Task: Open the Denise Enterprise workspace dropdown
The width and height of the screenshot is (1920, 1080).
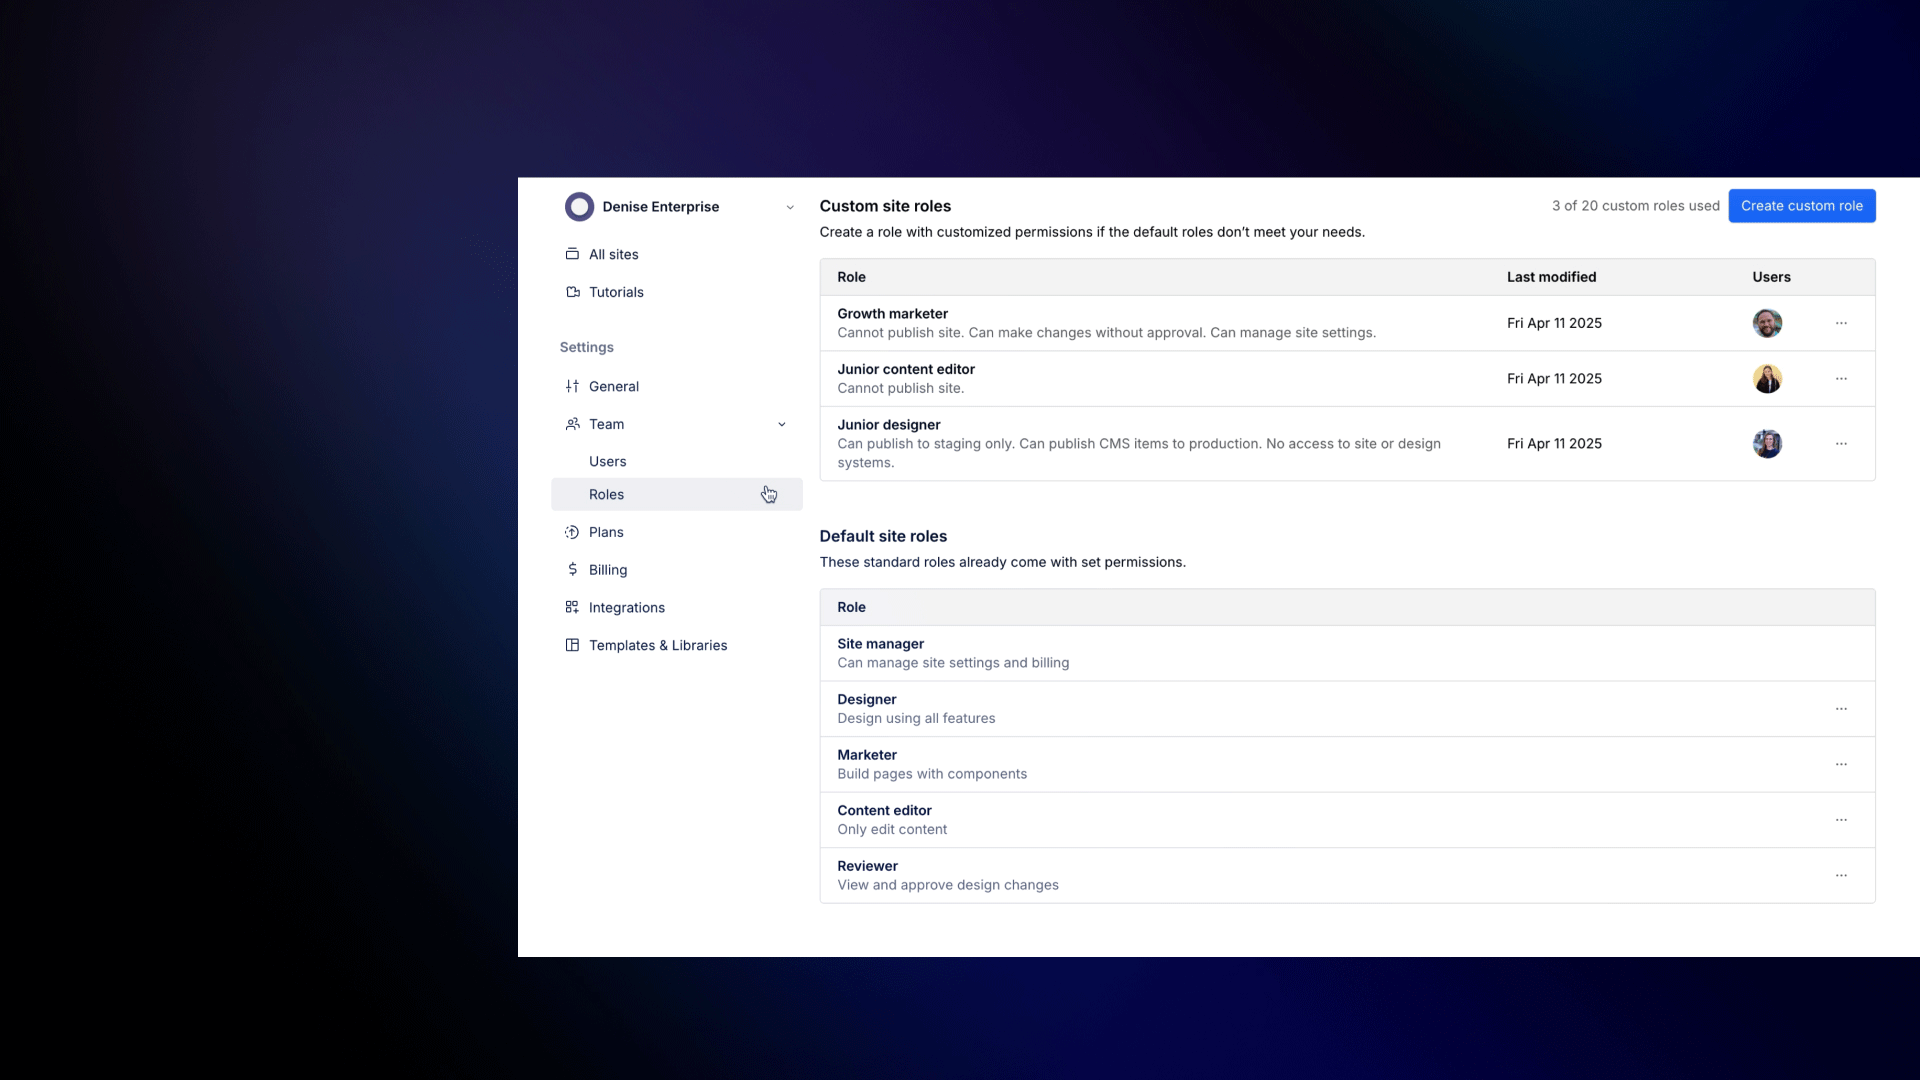Action: (790, 207)
